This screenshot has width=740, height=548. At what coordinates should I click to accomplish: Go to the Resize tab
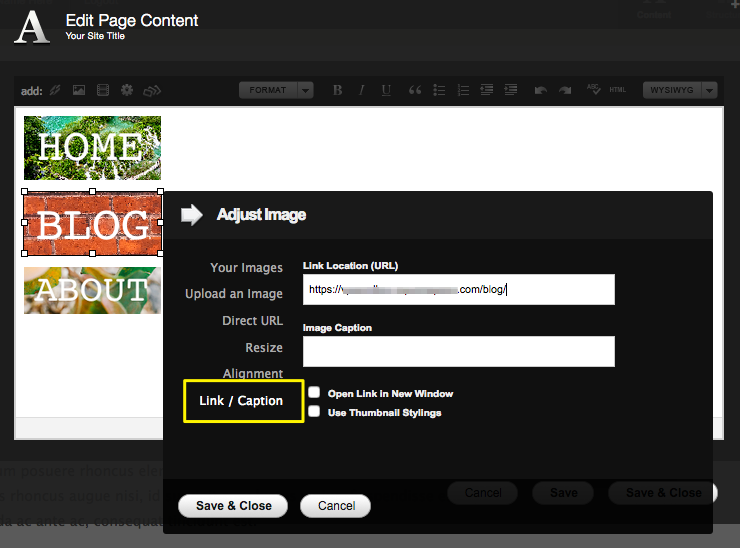click(264, 348)
